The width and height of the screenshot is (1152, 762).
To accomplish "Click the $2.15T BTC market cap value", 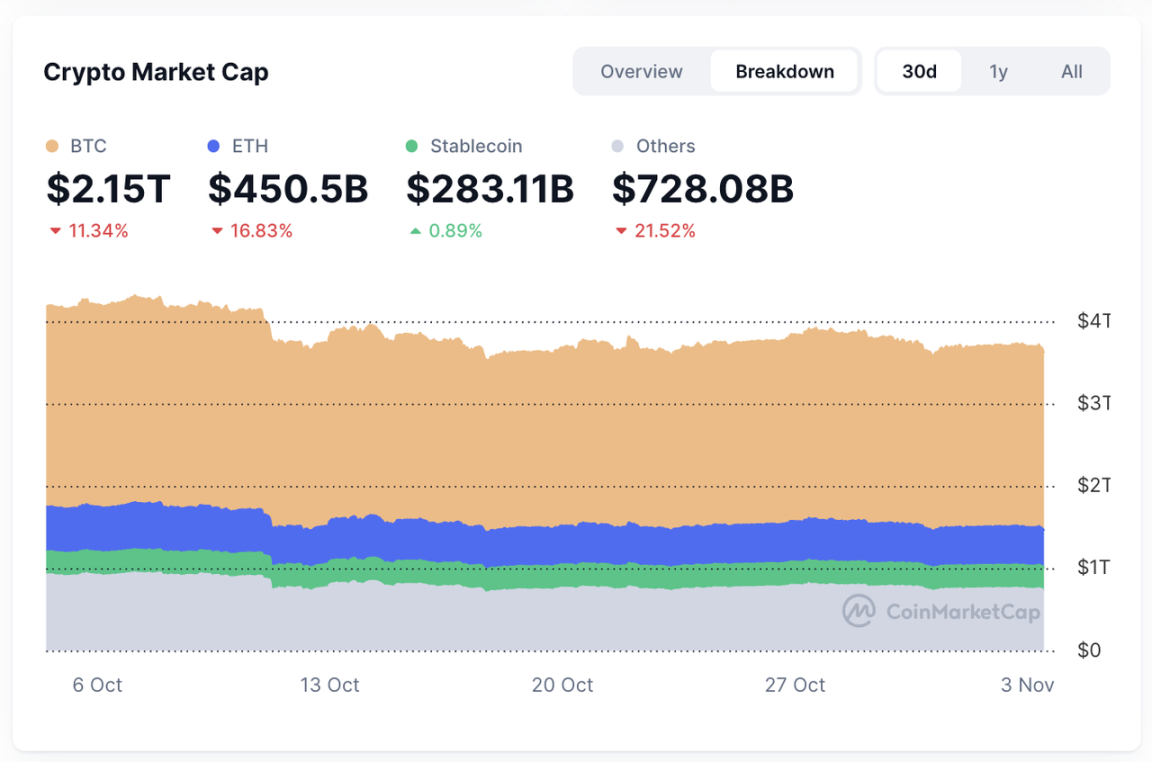I will click(108, 189).
